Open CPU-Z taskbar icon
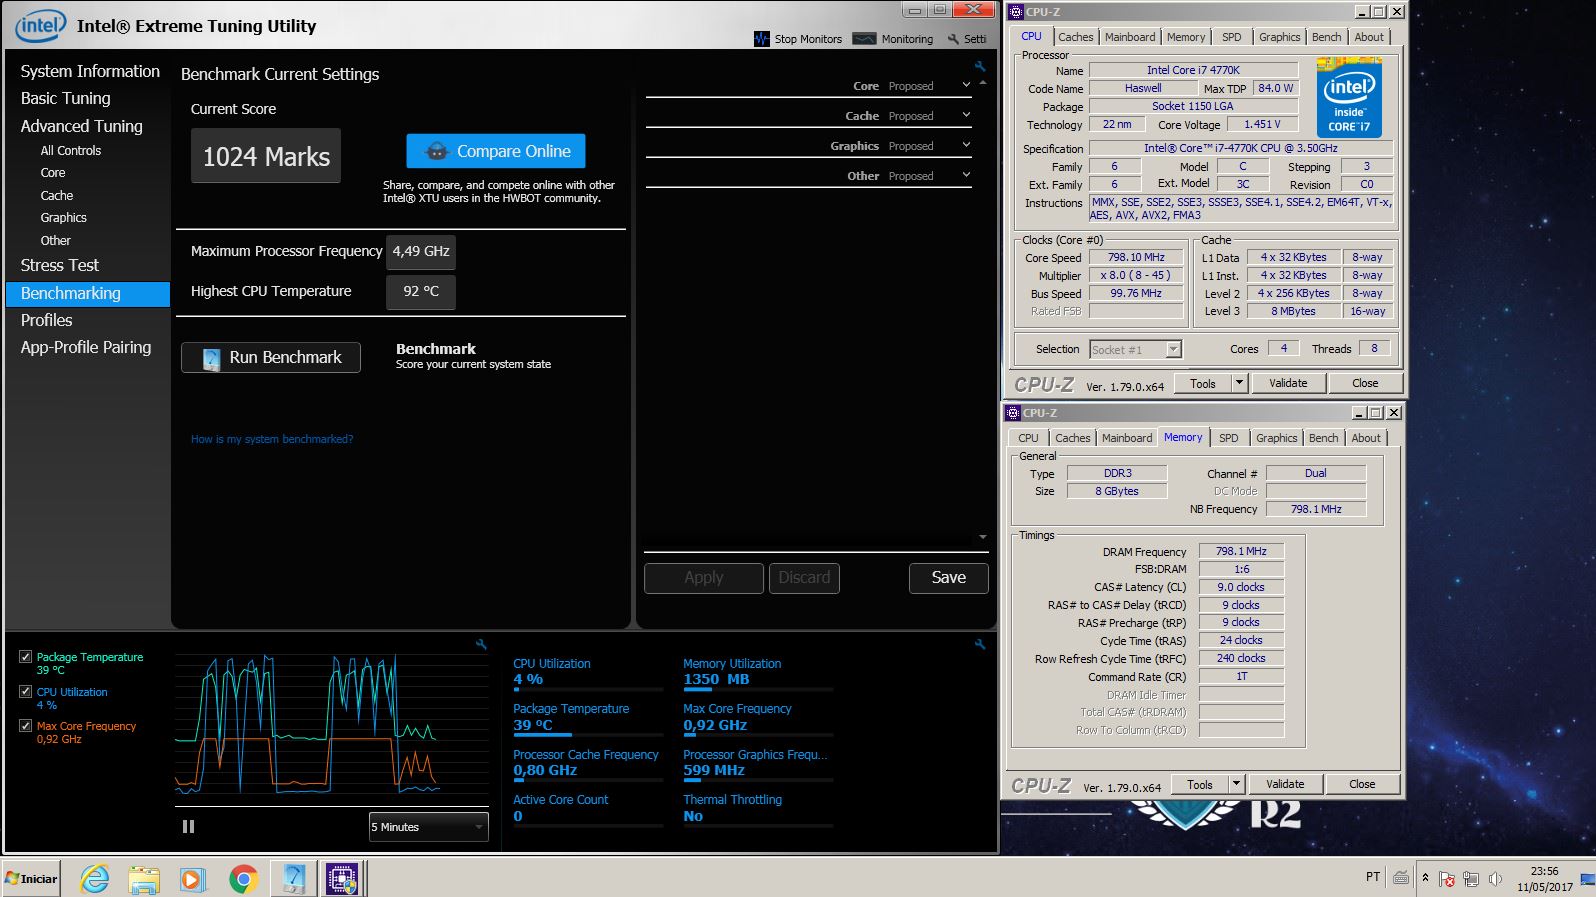This screenshot has width=1596, height=897. pyautogui.click(x=342, y=879)
